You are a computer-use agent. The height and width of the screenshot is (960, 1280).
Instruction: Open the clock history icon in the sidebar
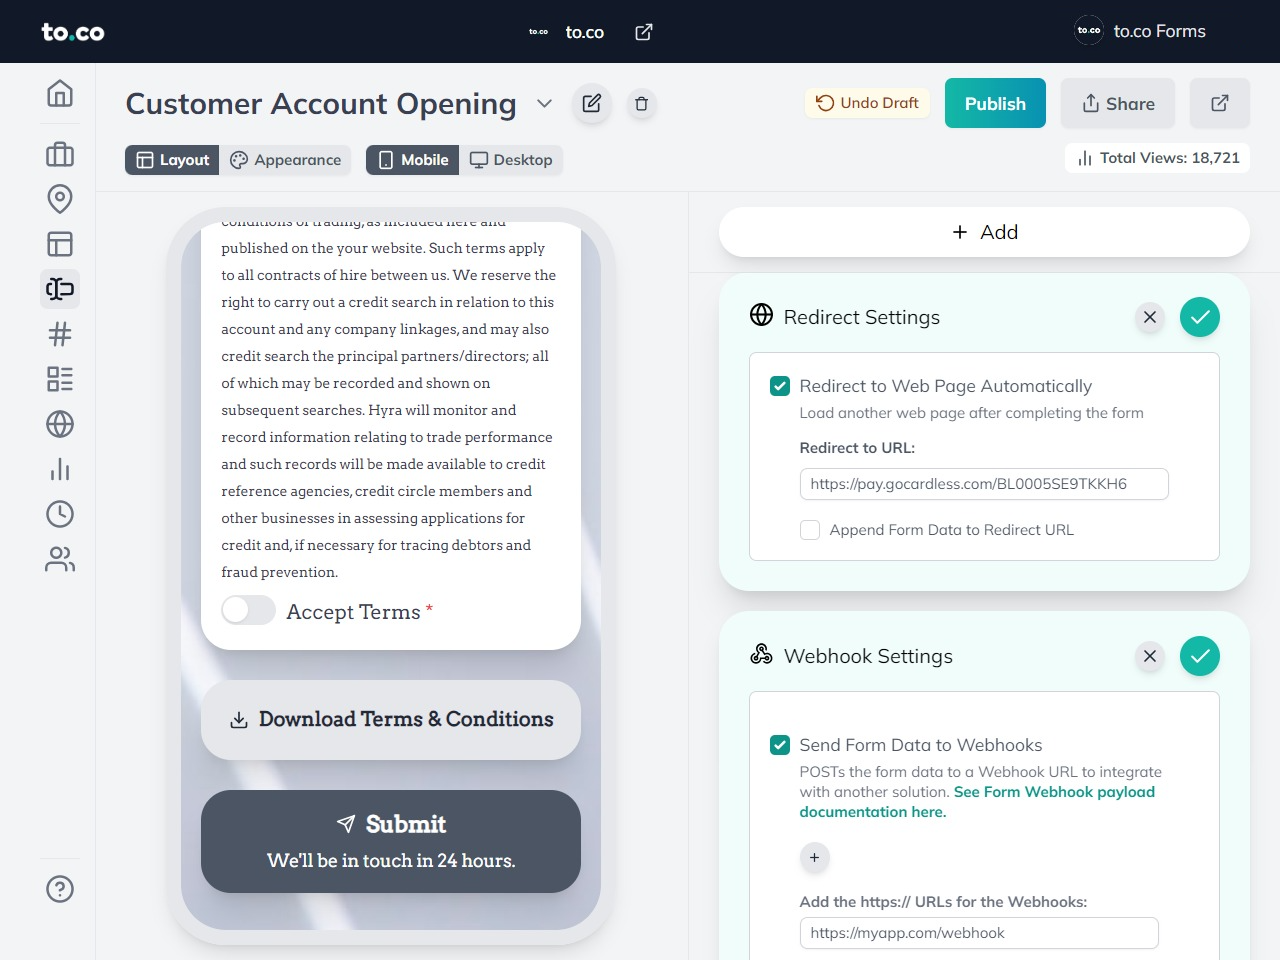pyautogui.click(x=60, y=514)
